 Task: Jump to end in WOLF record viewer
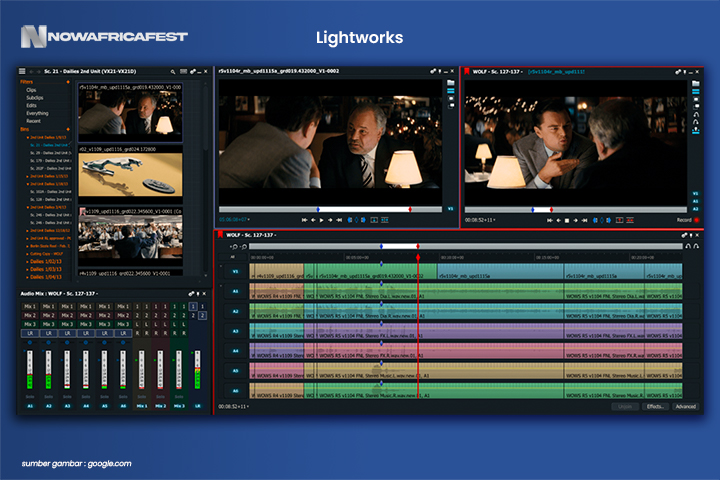585,221
